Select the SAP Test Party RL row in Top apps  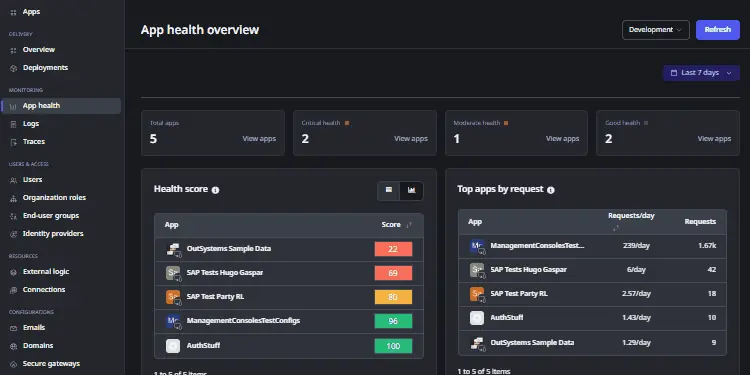(592, 294)
